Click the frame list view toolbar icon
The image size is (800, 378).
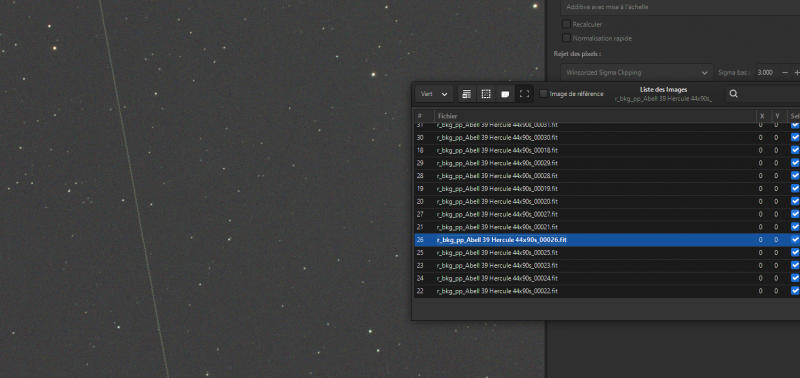466,94
